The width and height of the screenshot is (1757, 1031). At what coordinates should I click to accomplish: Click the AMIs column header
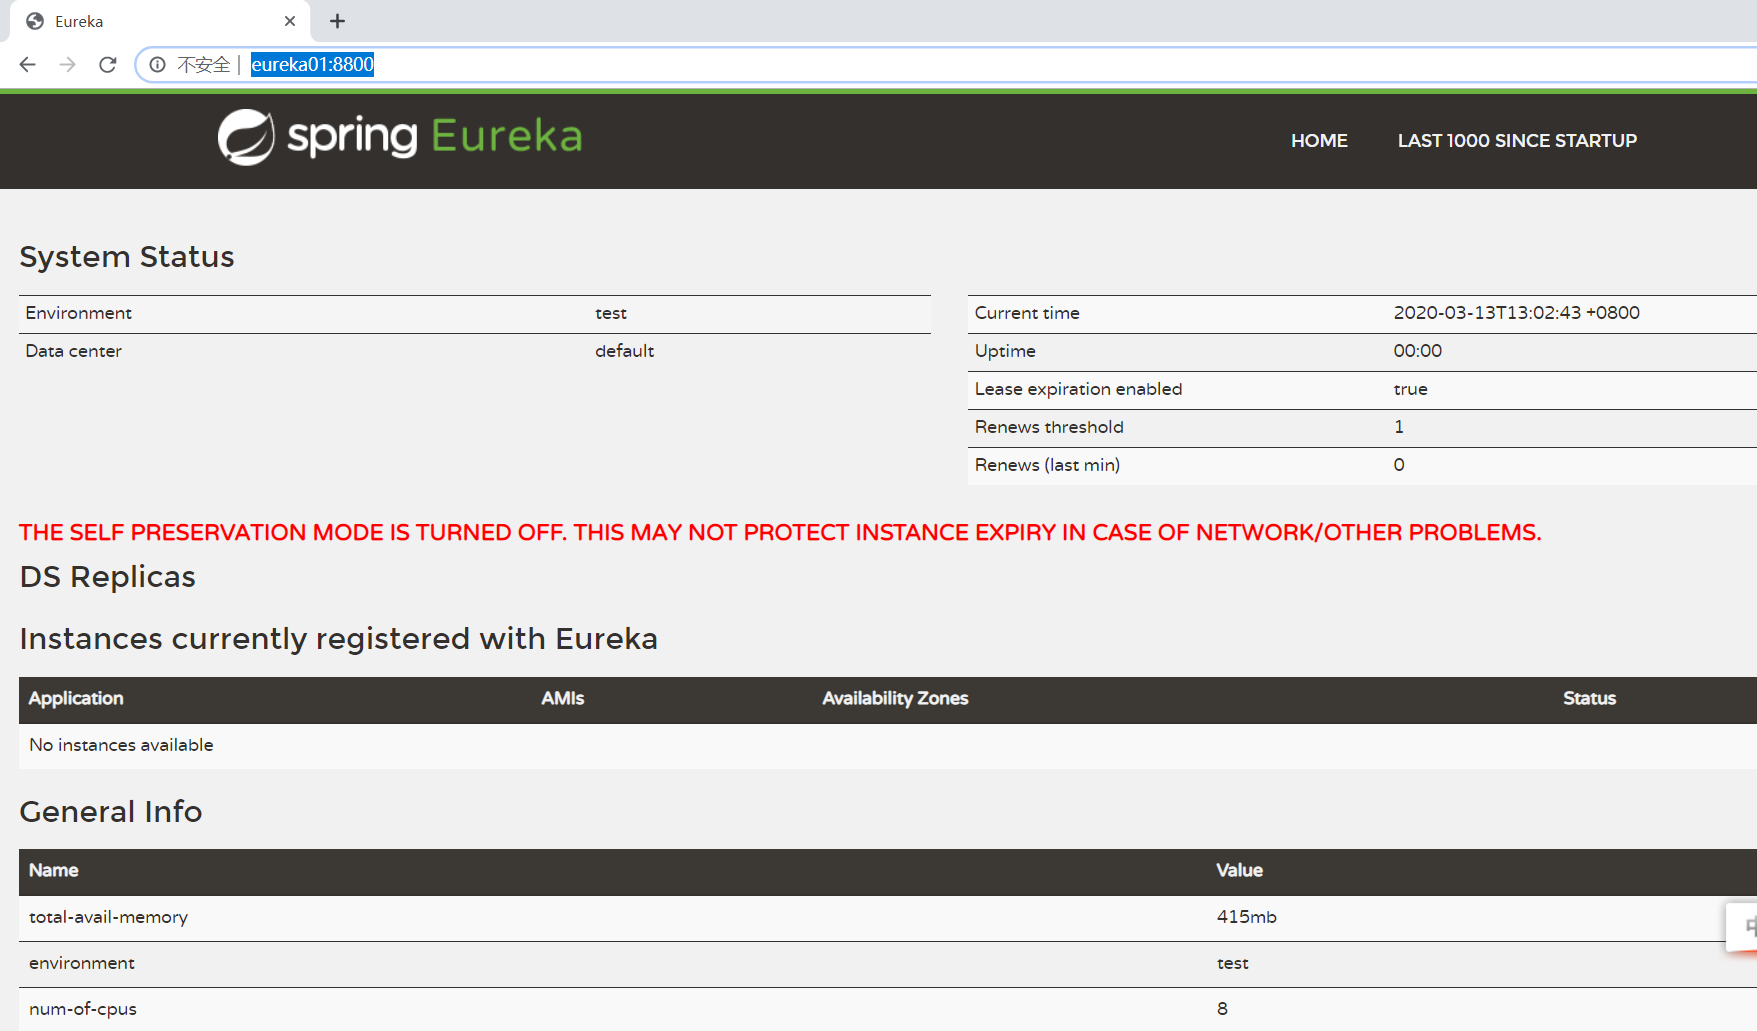point(563,699)
